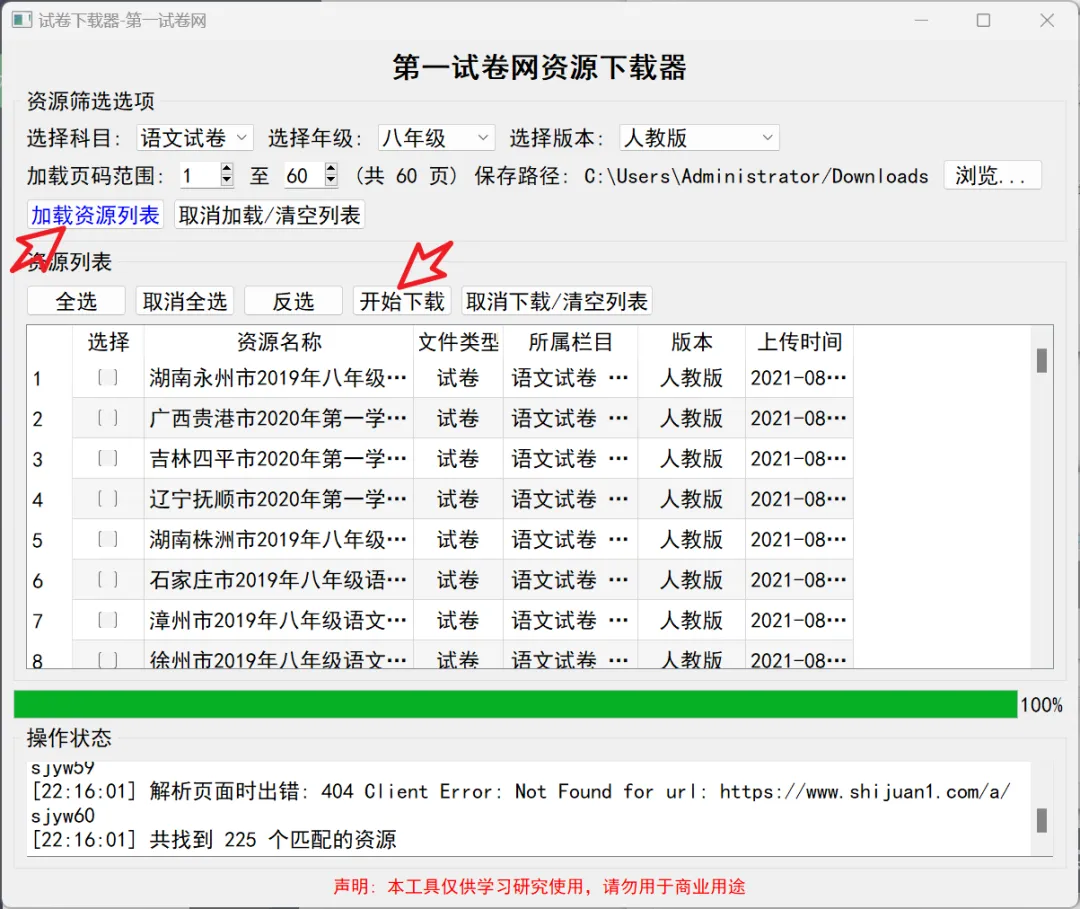Deselect all using 取消全选
Image resolution: width=1080 pixels, height=909 pixels.
(x=184, y=301)
